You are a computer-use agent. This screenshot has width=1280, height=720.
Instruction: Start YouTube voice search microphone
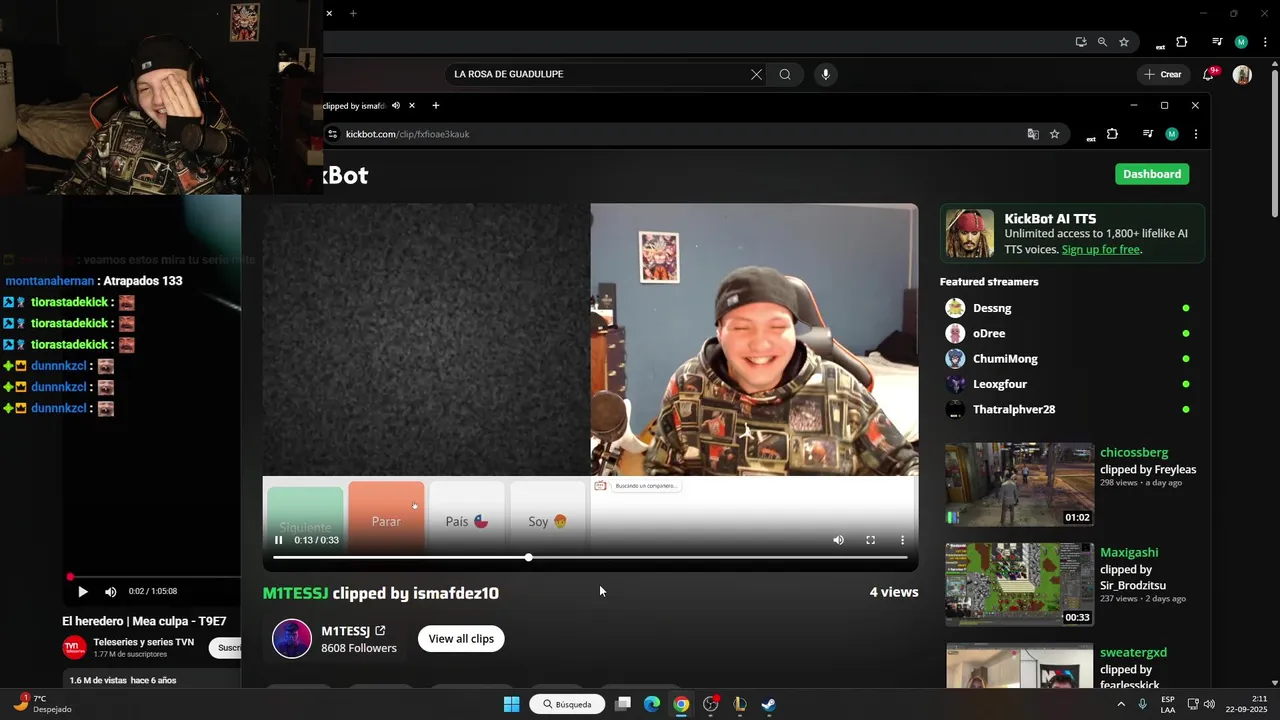pyautogui.click(x=825, y=74)
